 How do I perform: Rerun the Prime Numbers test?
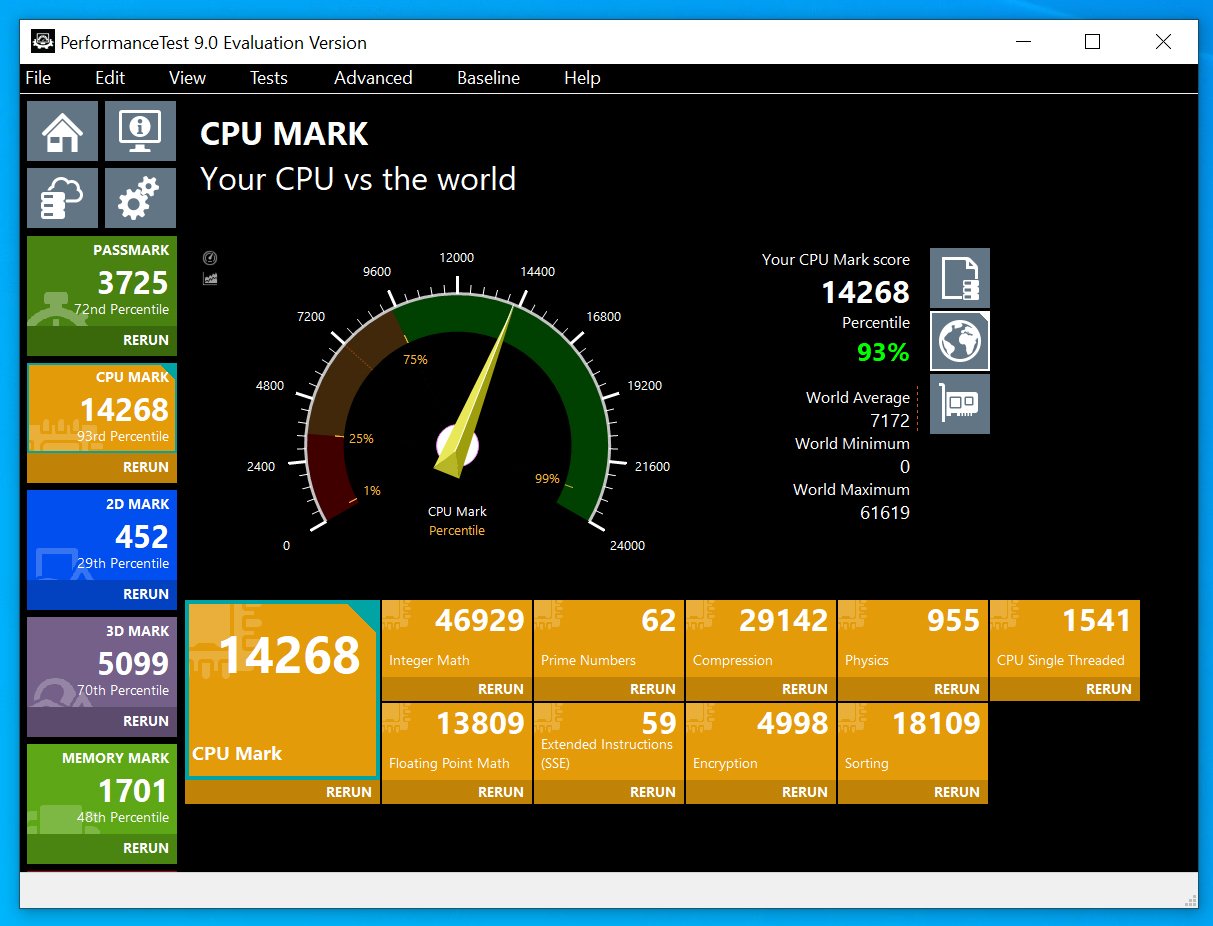tap(653, 689)
